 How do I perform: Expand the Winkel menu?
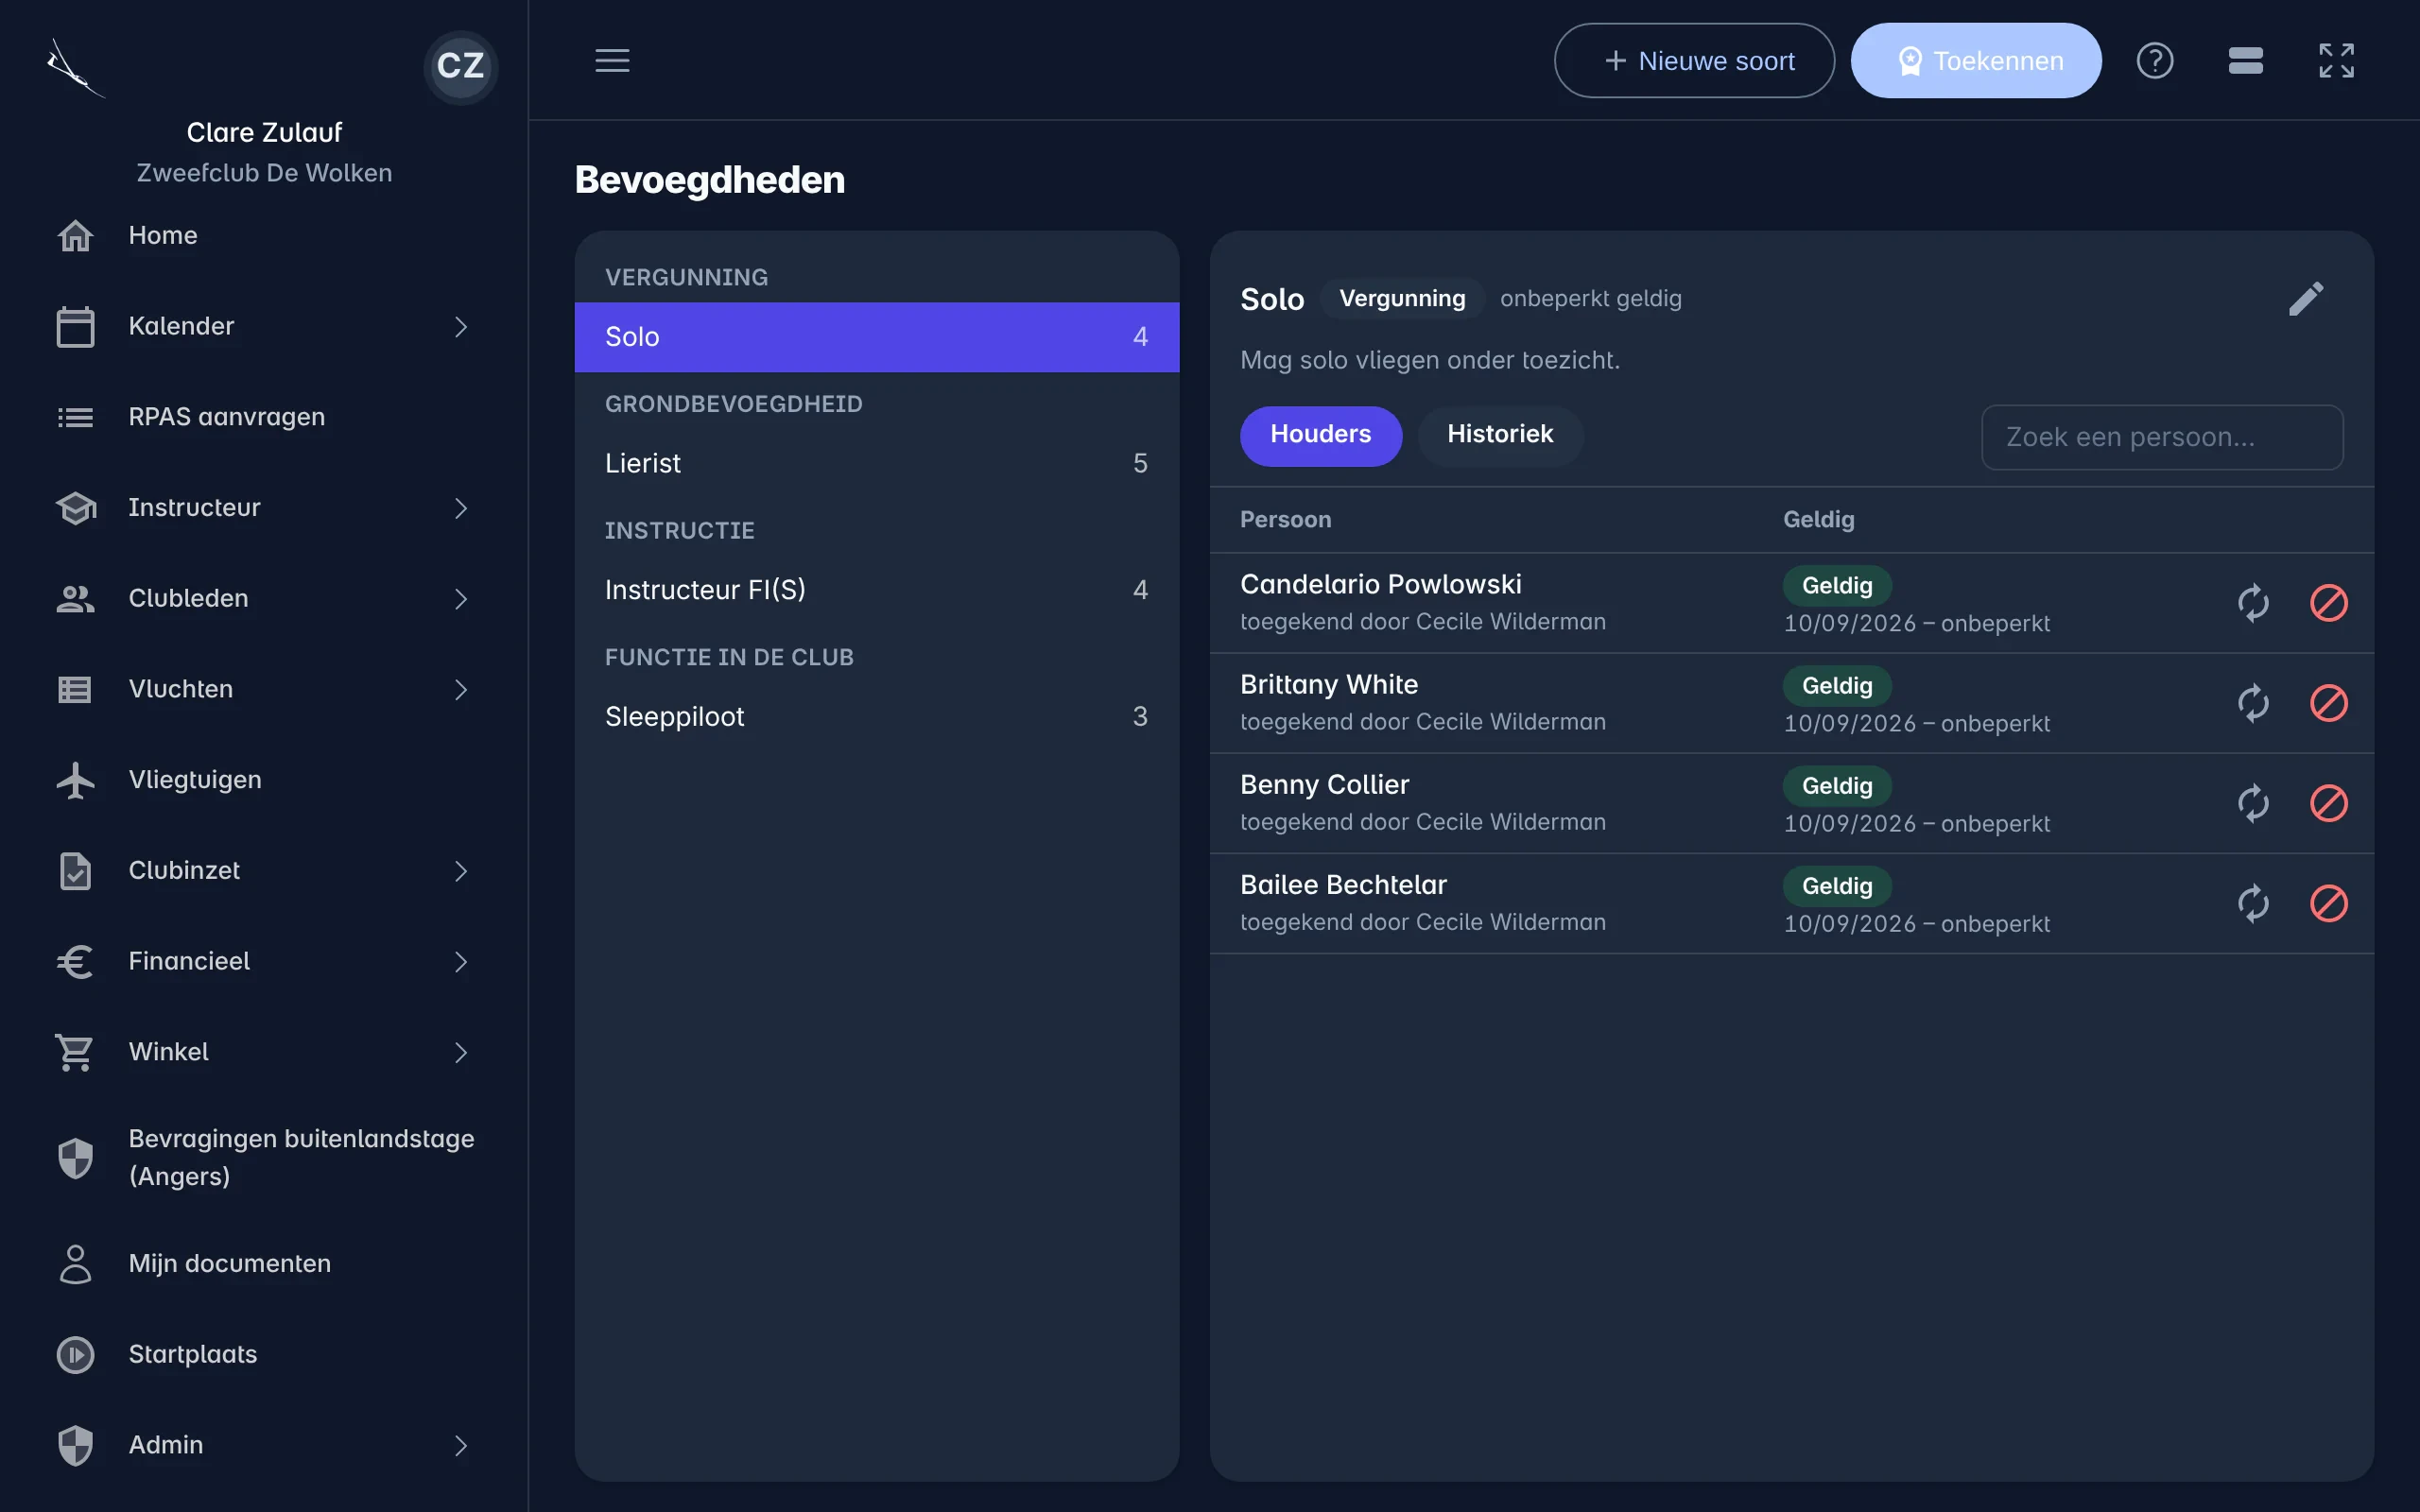coord(264,1052)
